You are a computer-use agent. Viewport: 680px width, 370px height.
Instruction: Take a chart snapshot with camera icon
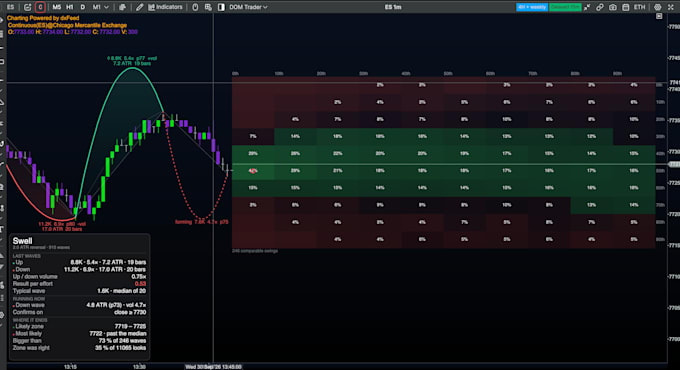click(613, 7)
